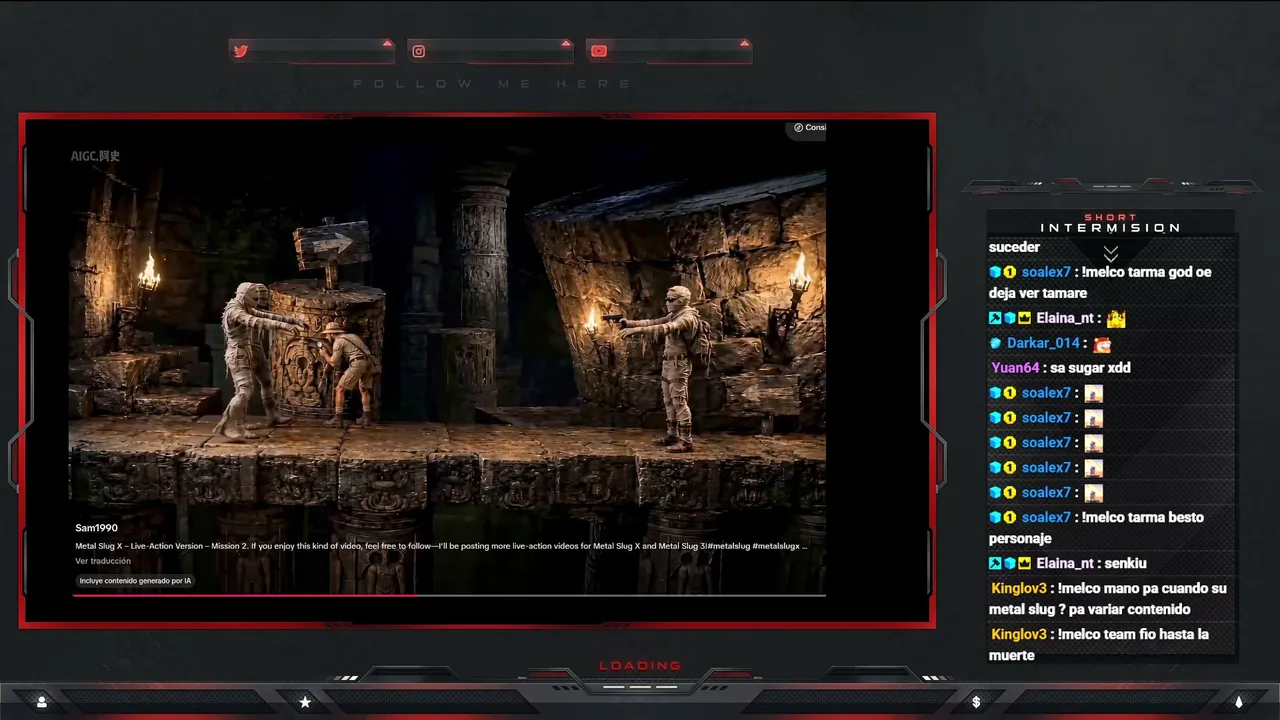Click the #metalslug hashtag in description
Screen dimensions: 1280x720
pos(728,546)
